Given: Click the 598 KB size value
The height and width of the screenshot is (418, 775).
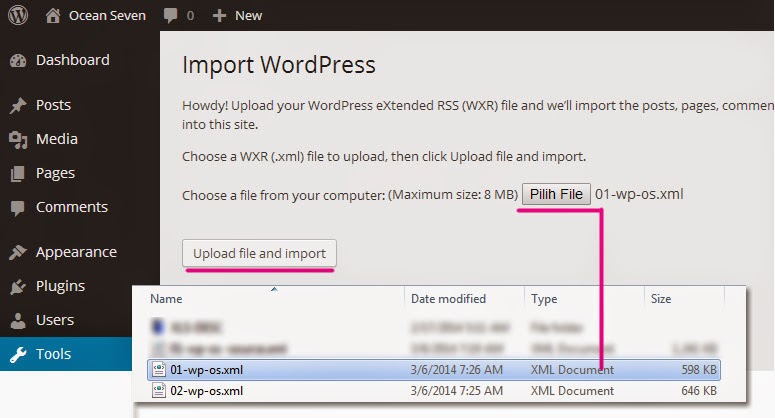Looking at the screenshot, I should pos(699,370).
